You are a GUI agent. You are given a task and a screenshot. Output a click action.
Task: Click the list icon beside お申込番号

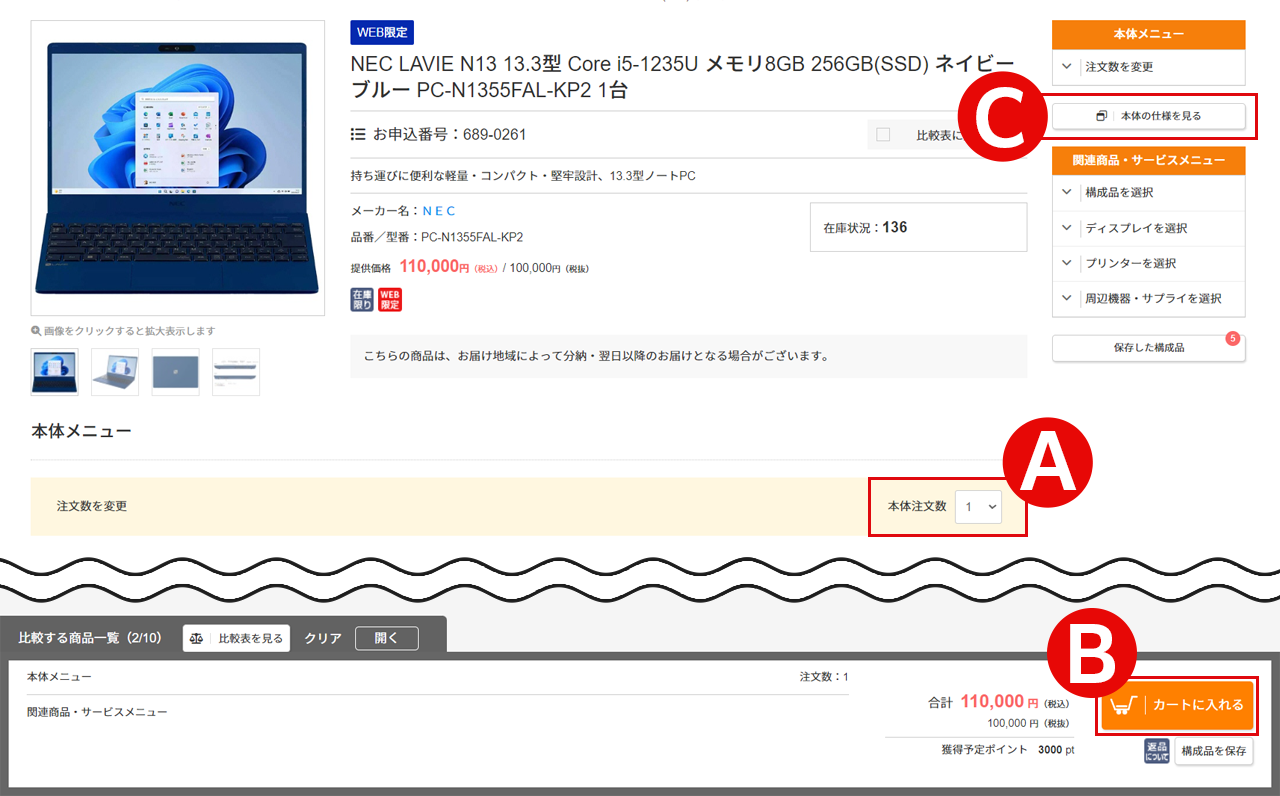tap(358, 134)
